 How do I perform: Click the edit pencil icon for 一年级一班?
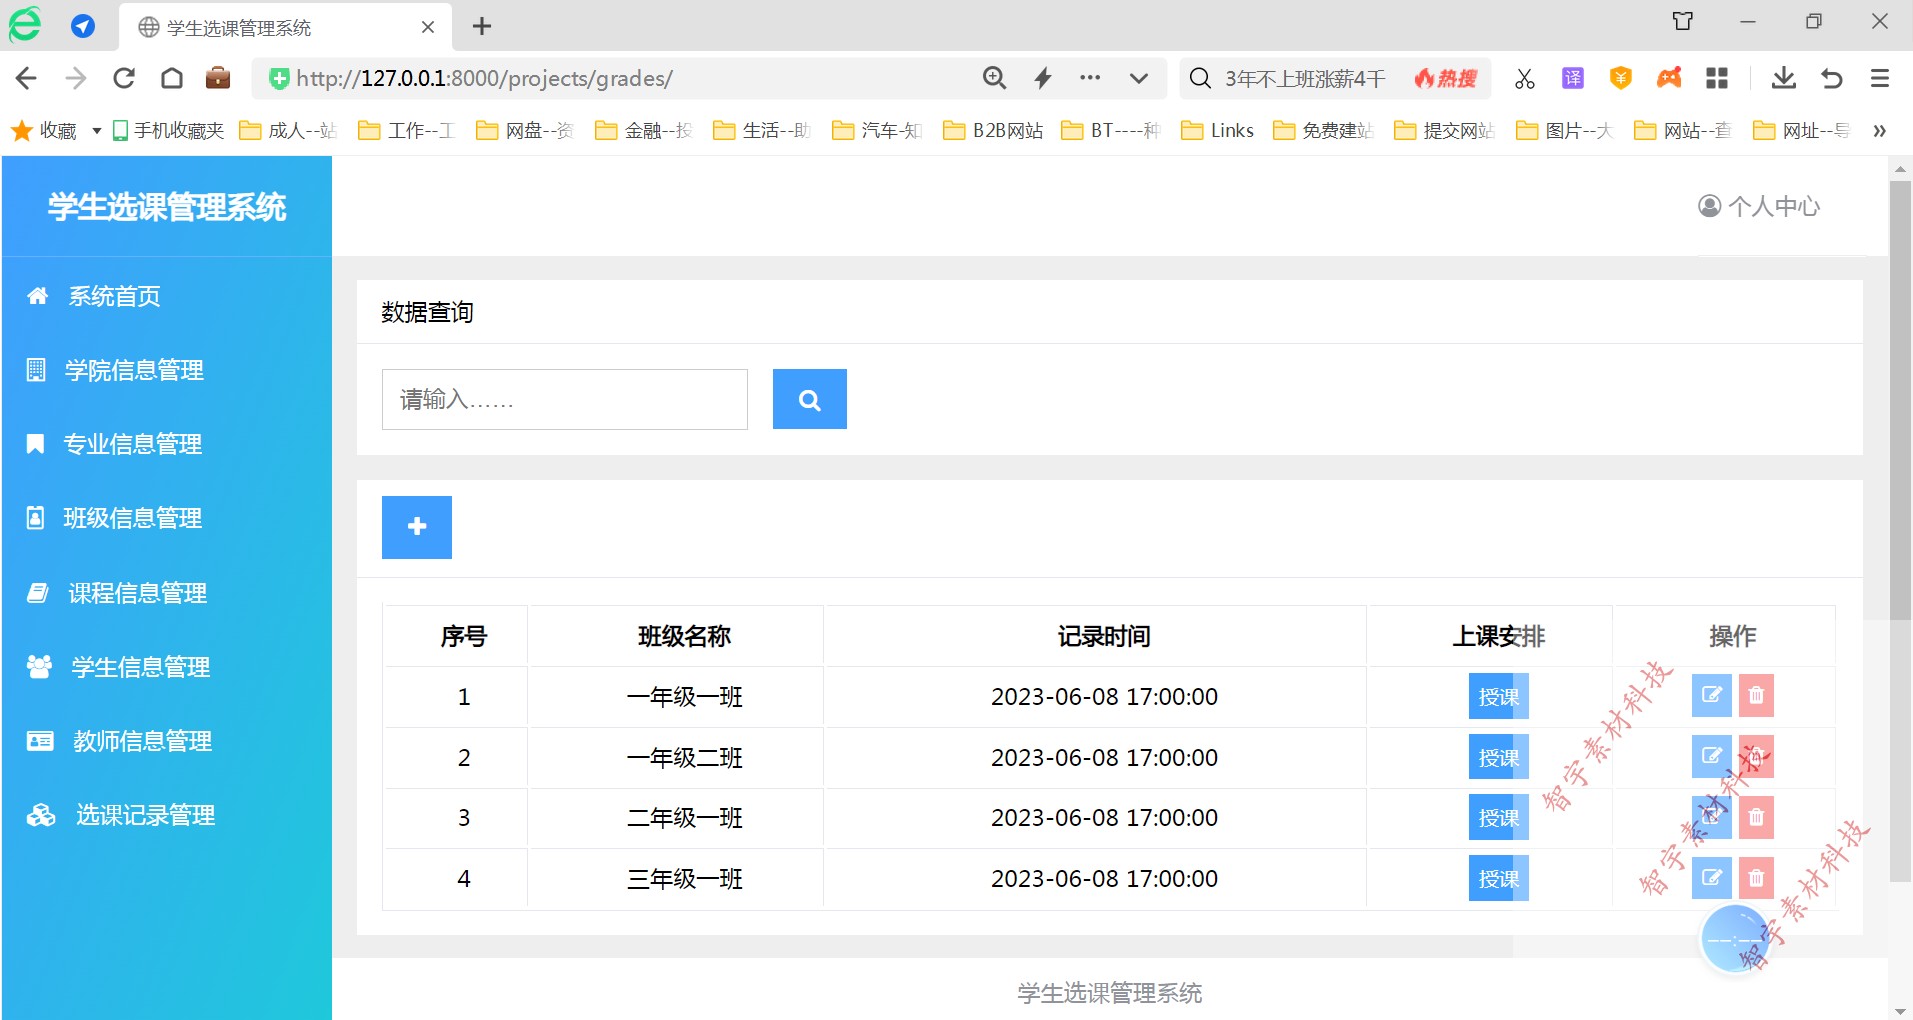[1711, 696]
